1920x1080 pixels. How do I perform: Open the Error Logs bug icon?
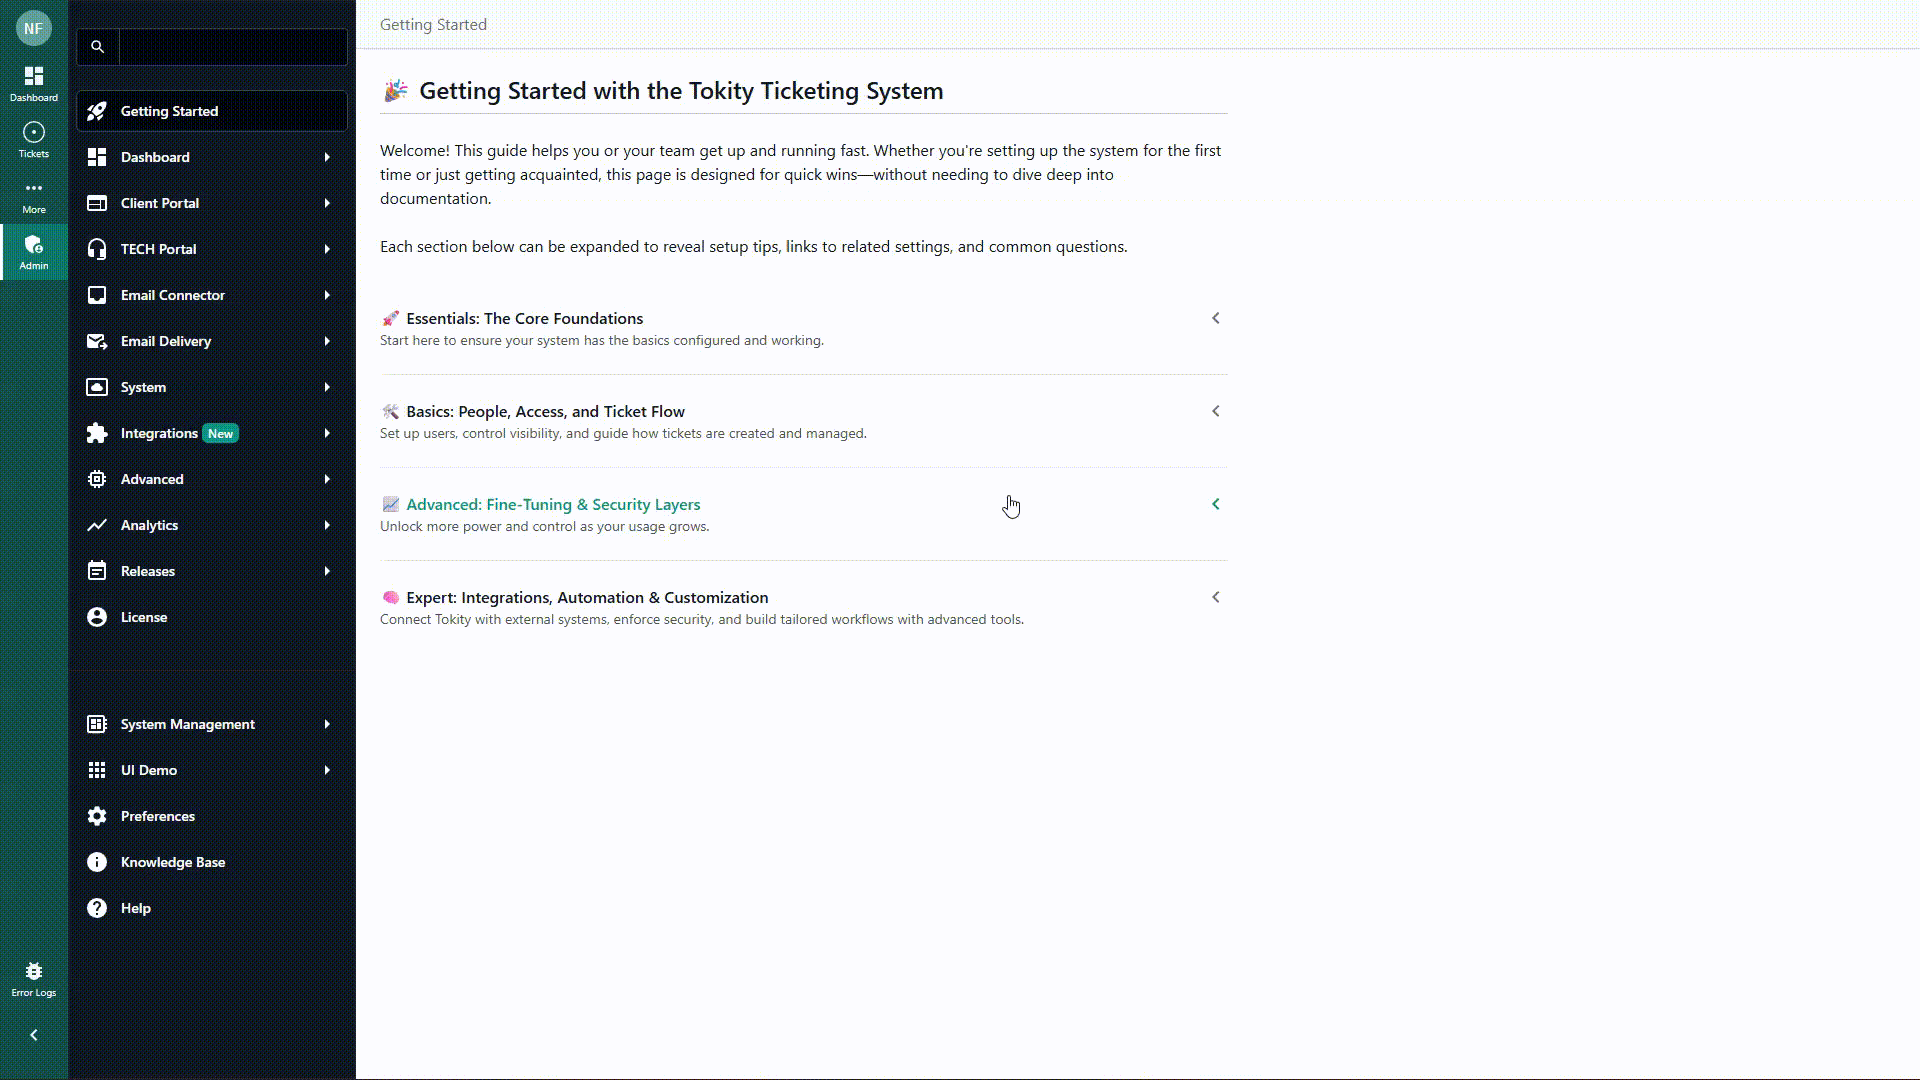pyautogui.click(x=33, y=972)
